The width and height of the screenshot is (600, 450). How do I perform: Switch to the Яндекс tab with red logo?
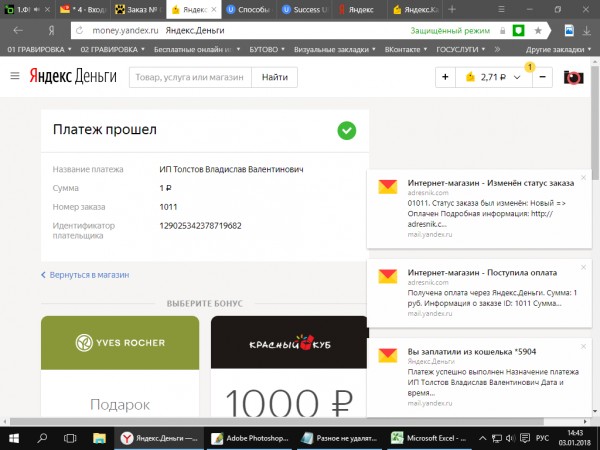pos(360,10)
